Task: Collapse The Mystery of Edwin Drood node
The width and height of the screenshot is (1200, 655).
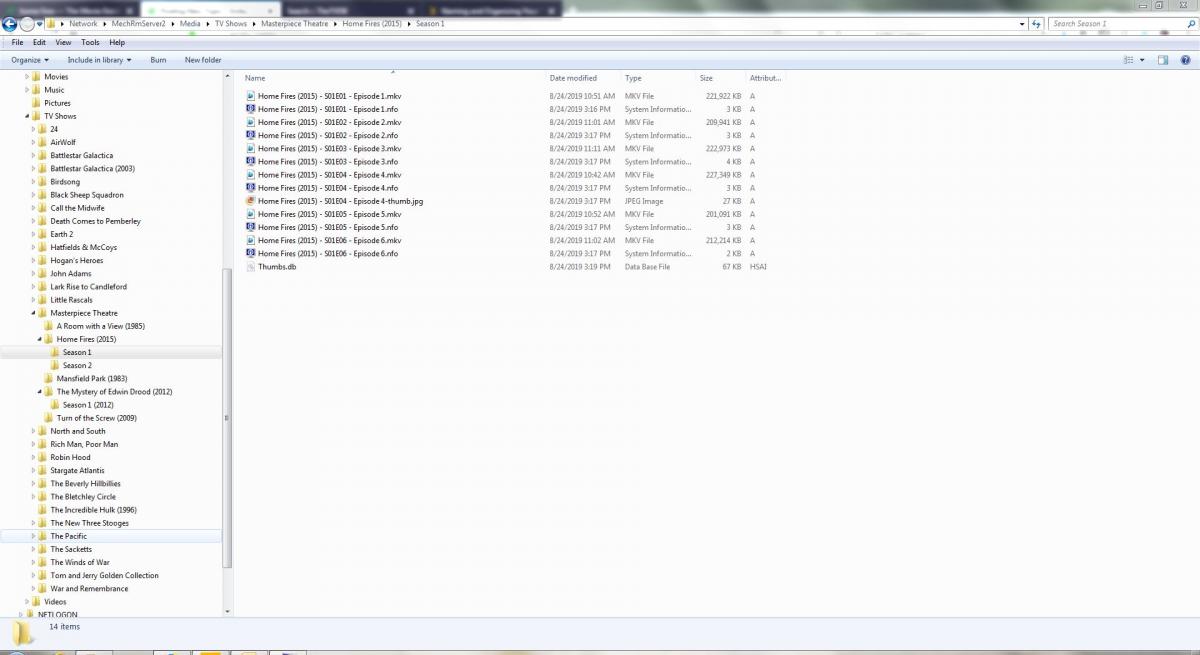Action: (x=40, y=392)
